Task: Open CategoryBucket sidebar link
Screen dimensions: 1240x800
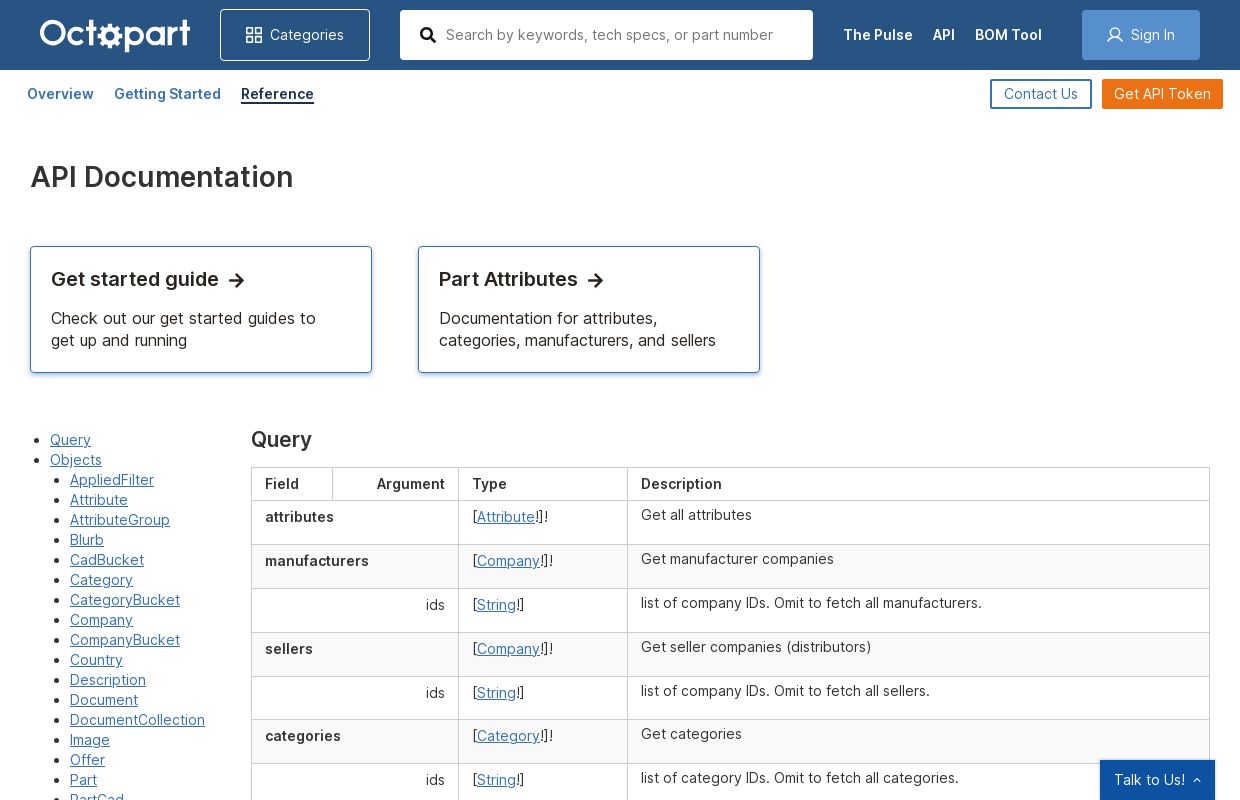Action: tap(125, 600)
